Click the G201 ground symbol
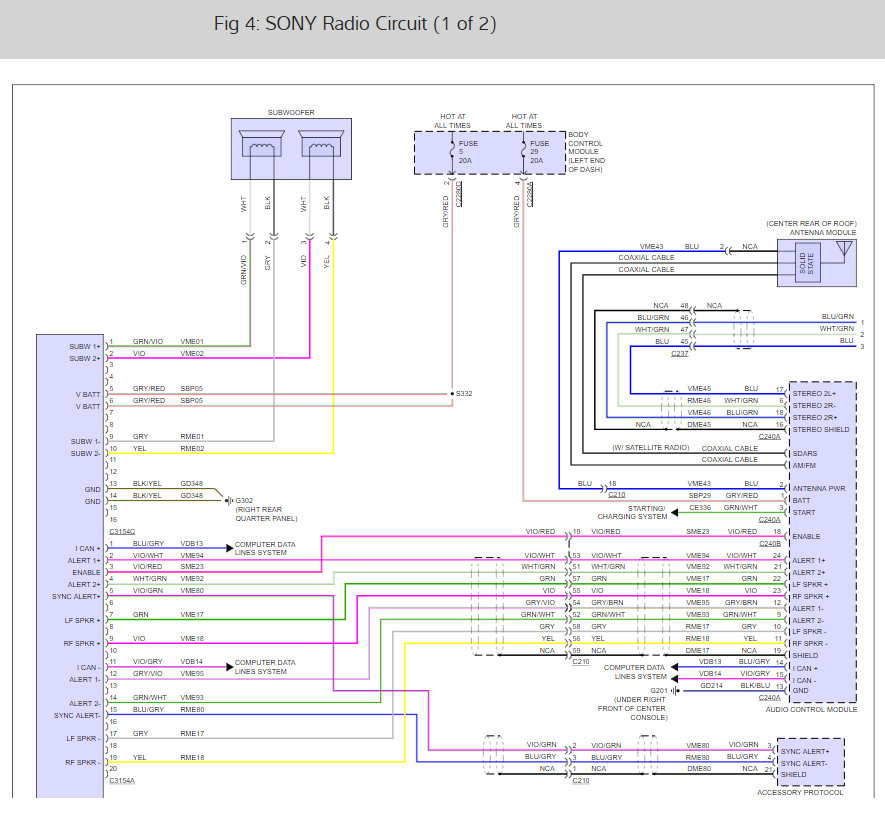Screen dimensions: 885x815 pos(675,691)
